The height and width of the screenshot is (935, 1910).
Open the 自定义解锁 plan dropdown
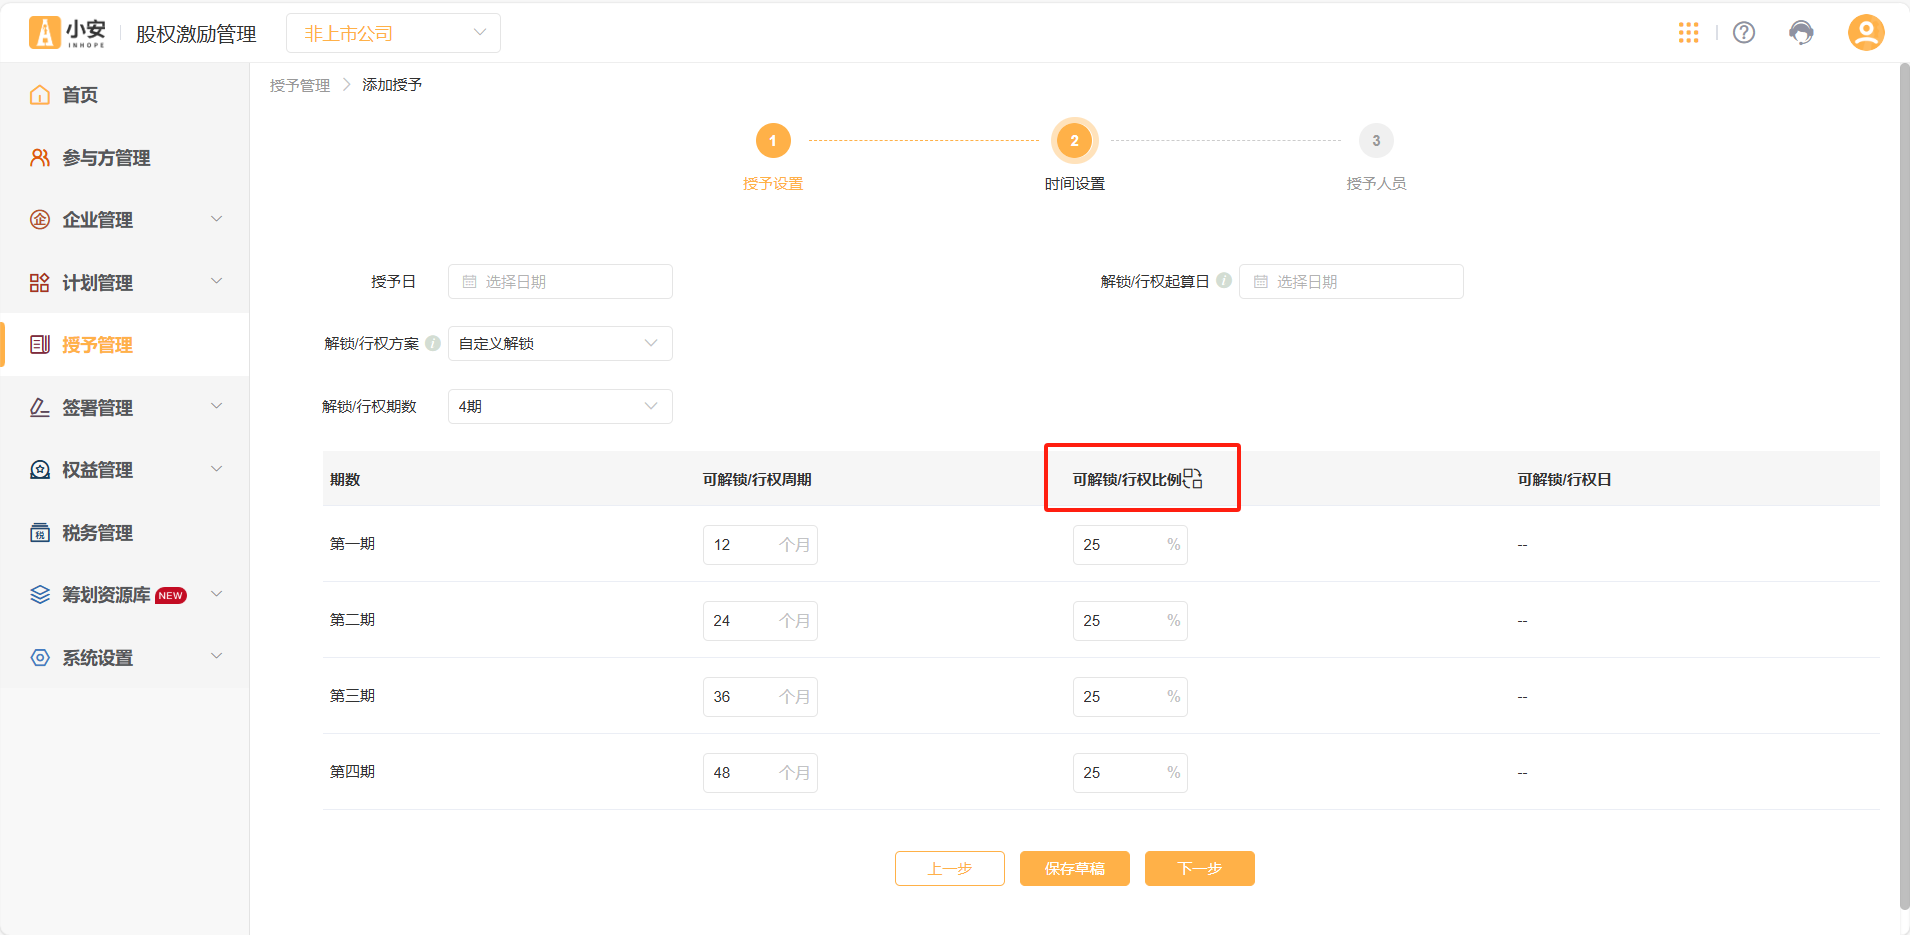560,344
